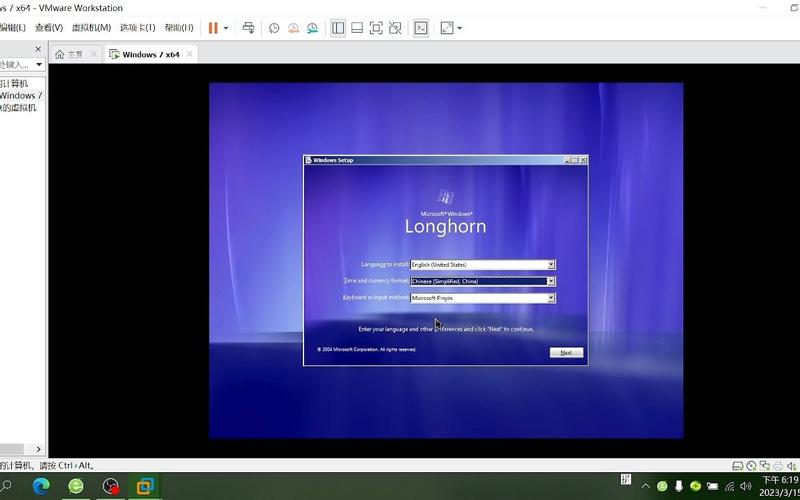Click the IME language indicator in taskbar

click(x=626, y=480)
